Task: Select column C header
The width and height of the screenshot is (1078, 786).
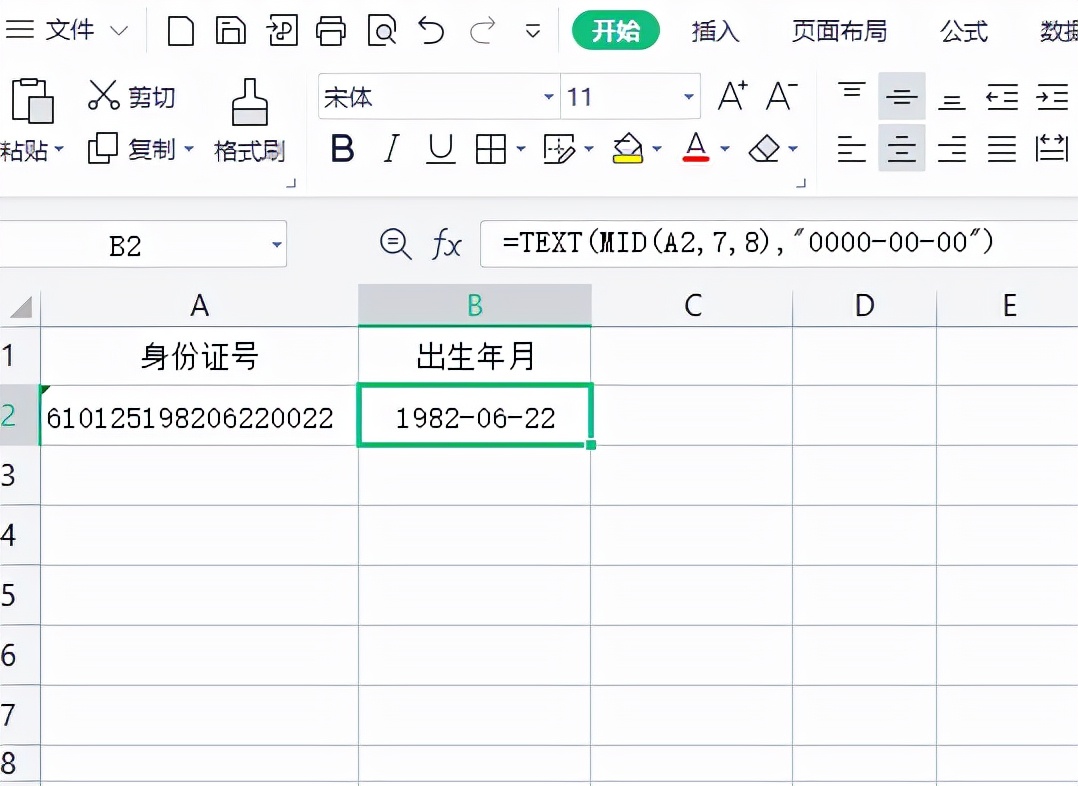Action: point(692,305)
